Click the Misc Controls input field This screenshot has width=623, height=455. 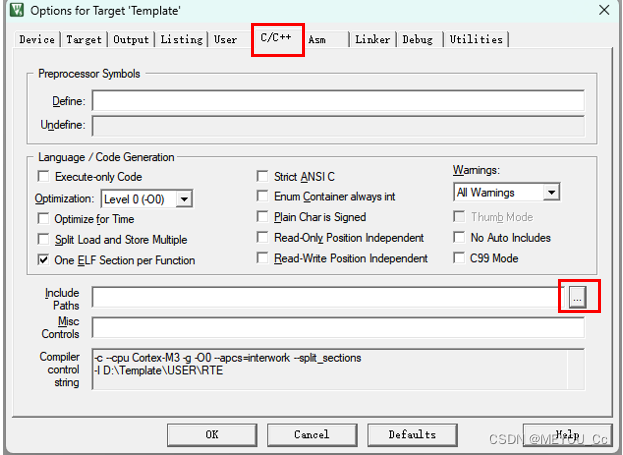(338, 327)
